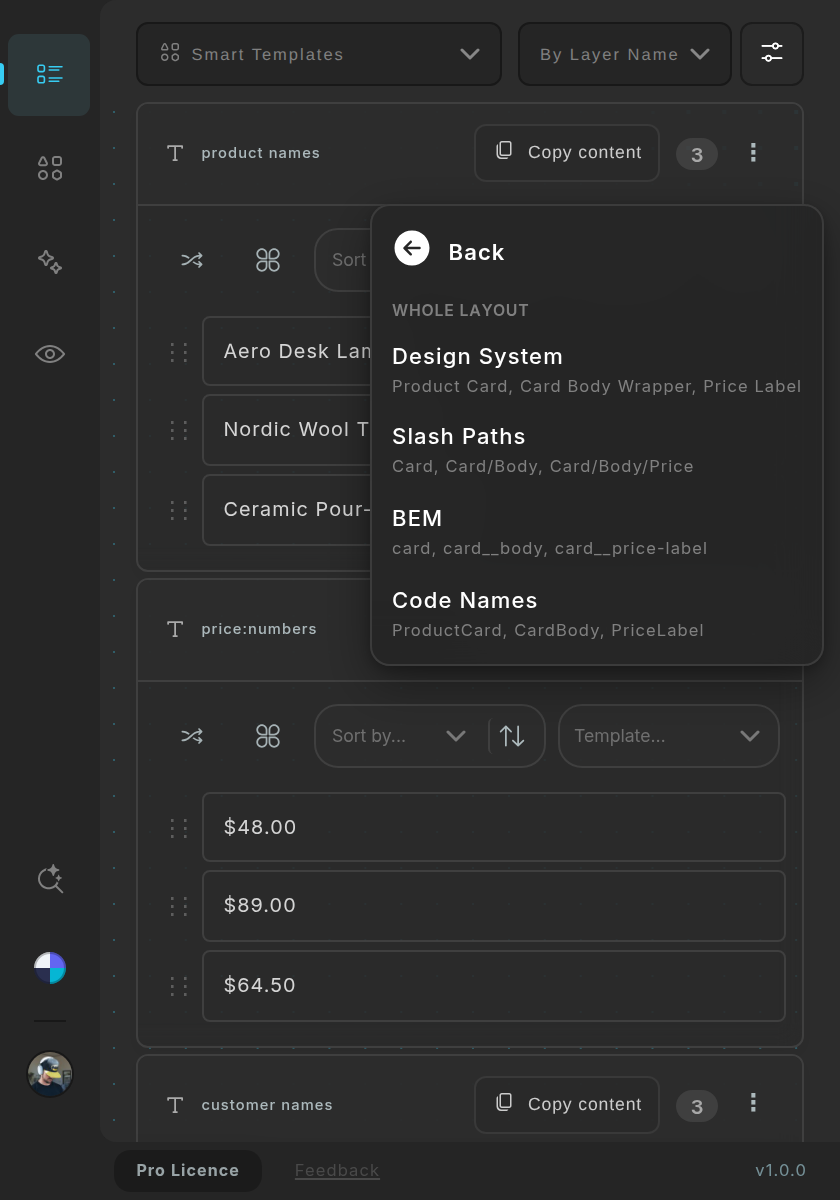
Task: Click the command grid icon in price:numbers
Action: coord(268,736)
